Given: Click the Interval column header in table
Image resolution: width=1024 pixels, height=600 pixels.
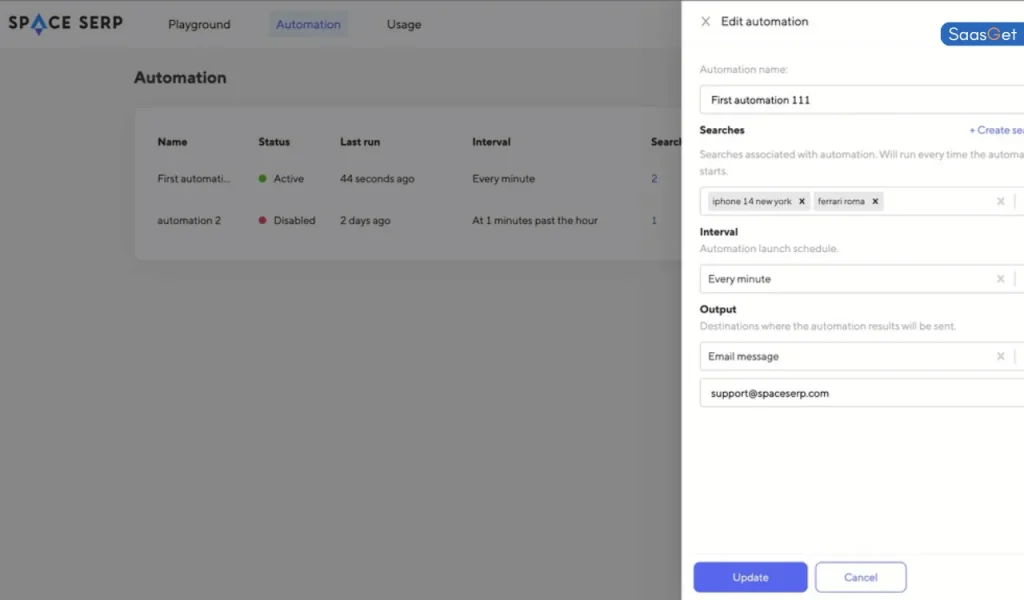Looking at the screenshot, I should click(491, 142).
